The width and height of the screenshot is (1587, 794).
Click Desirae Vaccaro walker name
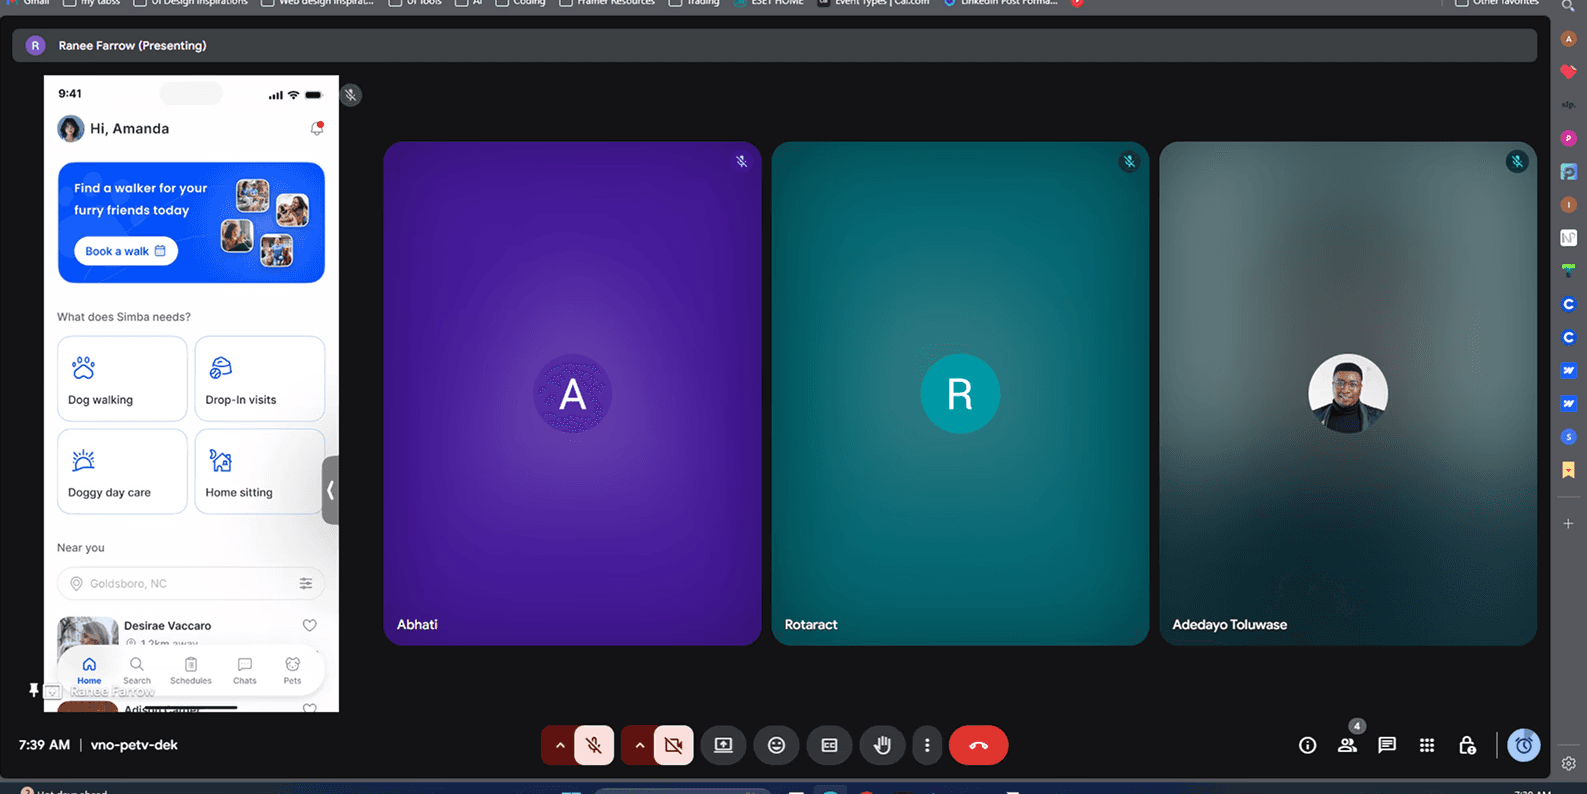coord(167,626)
